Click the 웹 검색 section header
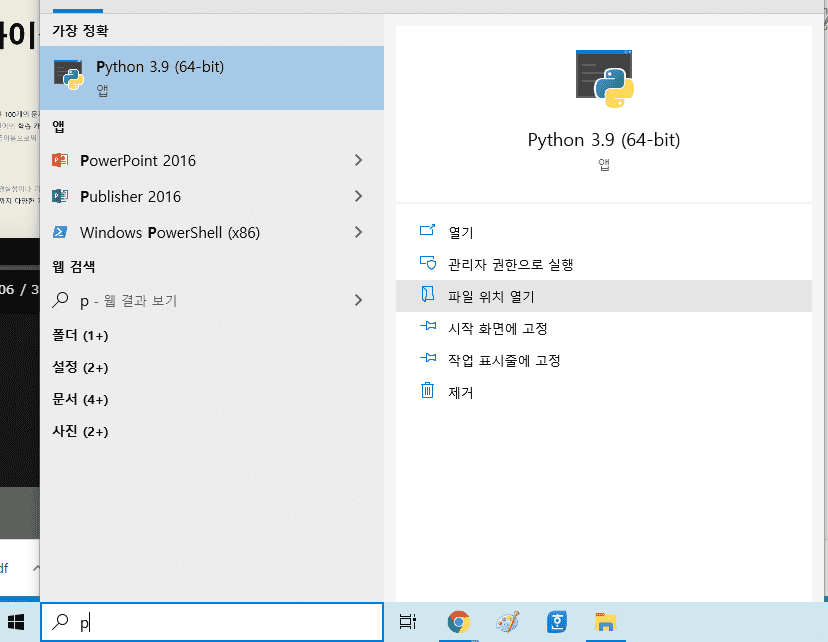The image size is (828, 642). [x=73, y=267]
